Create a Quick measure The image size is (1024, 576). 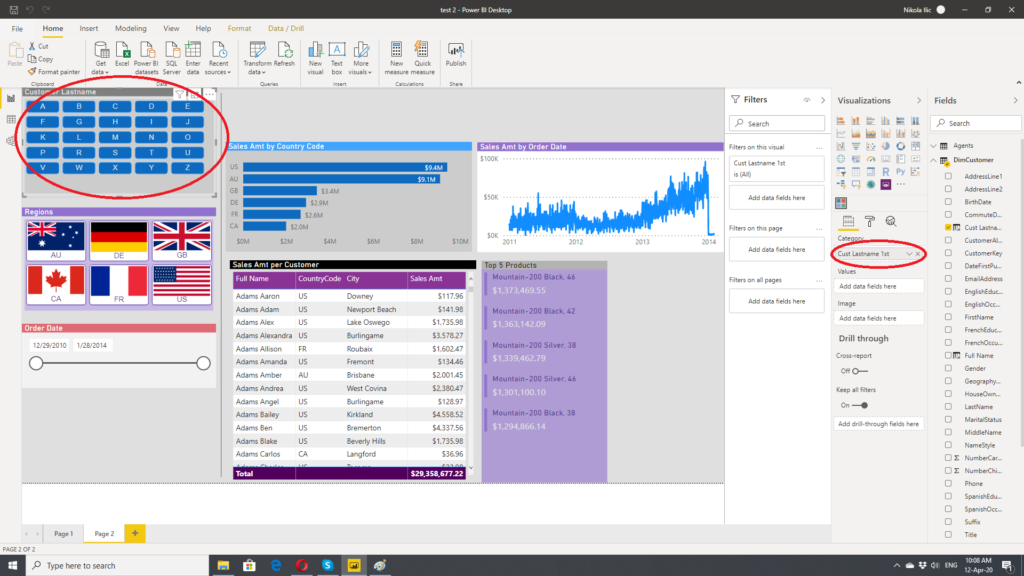423,58
